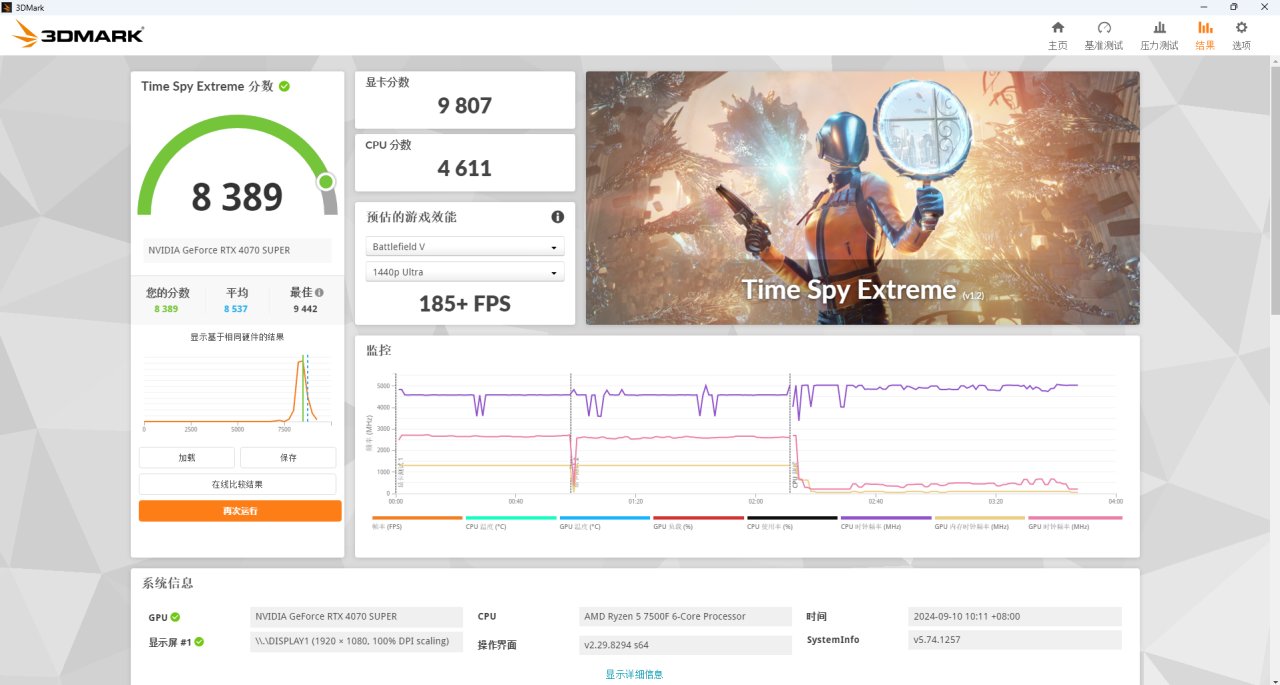Click the 显示基于相同硬件的结果 caption
The height and width of the screenshot is (685, 1280).
click(x=237, y=337)
